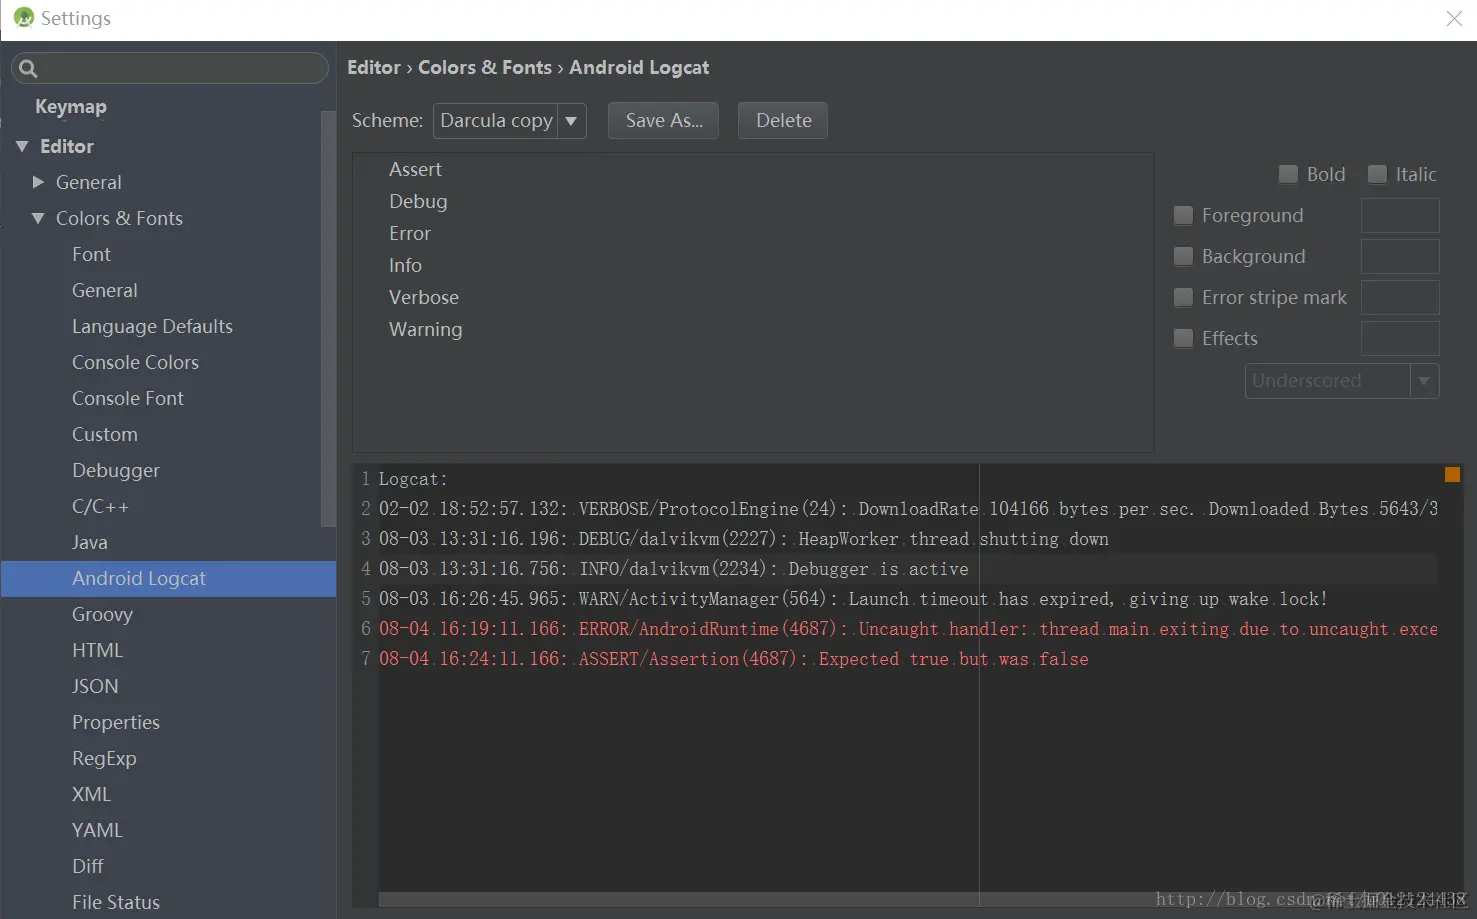Image resolution: width=1477 pixels, height=919 pixels.
Task: Click the Editor breadcrumb link
Action: click(x=374, y=67)
